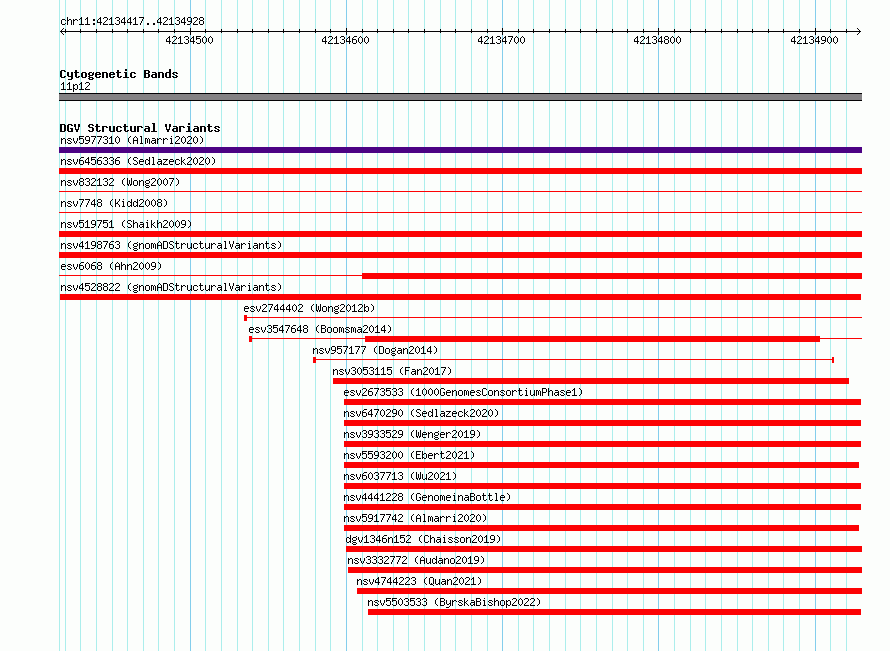Click ruler position 42134900

814,40
